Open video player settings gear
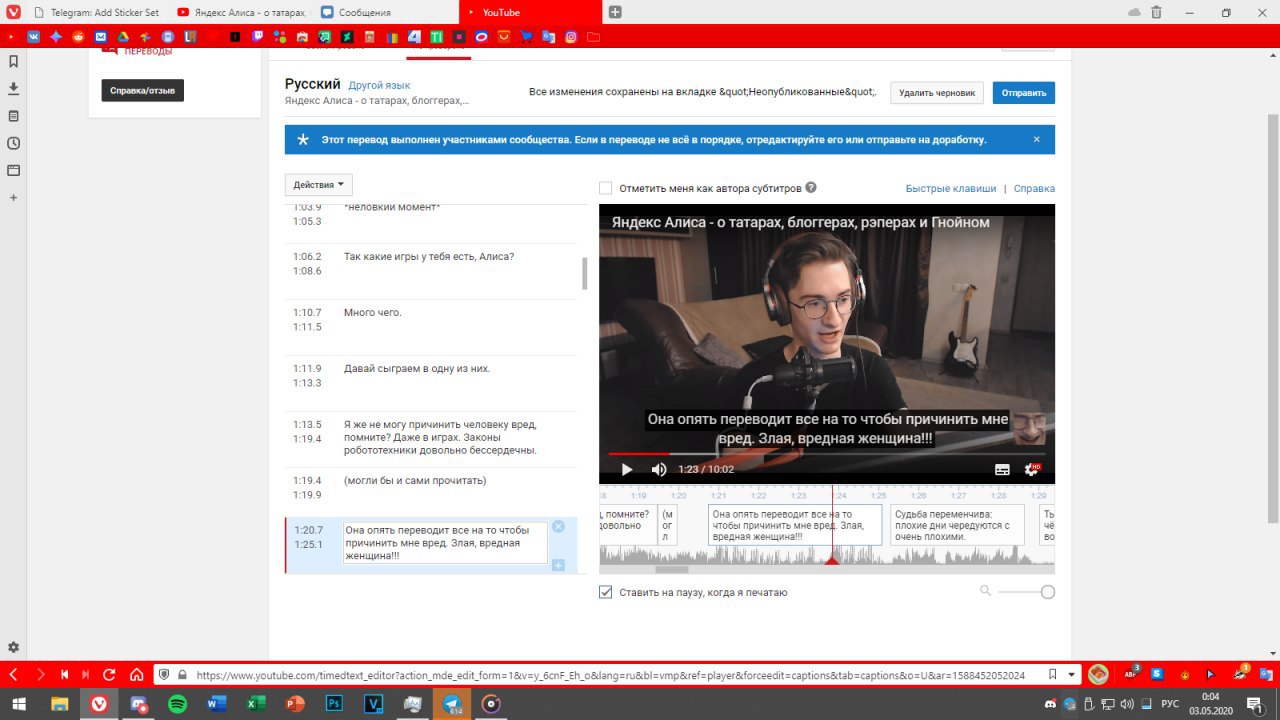Screen dimensions: 1280x720 1031,469
